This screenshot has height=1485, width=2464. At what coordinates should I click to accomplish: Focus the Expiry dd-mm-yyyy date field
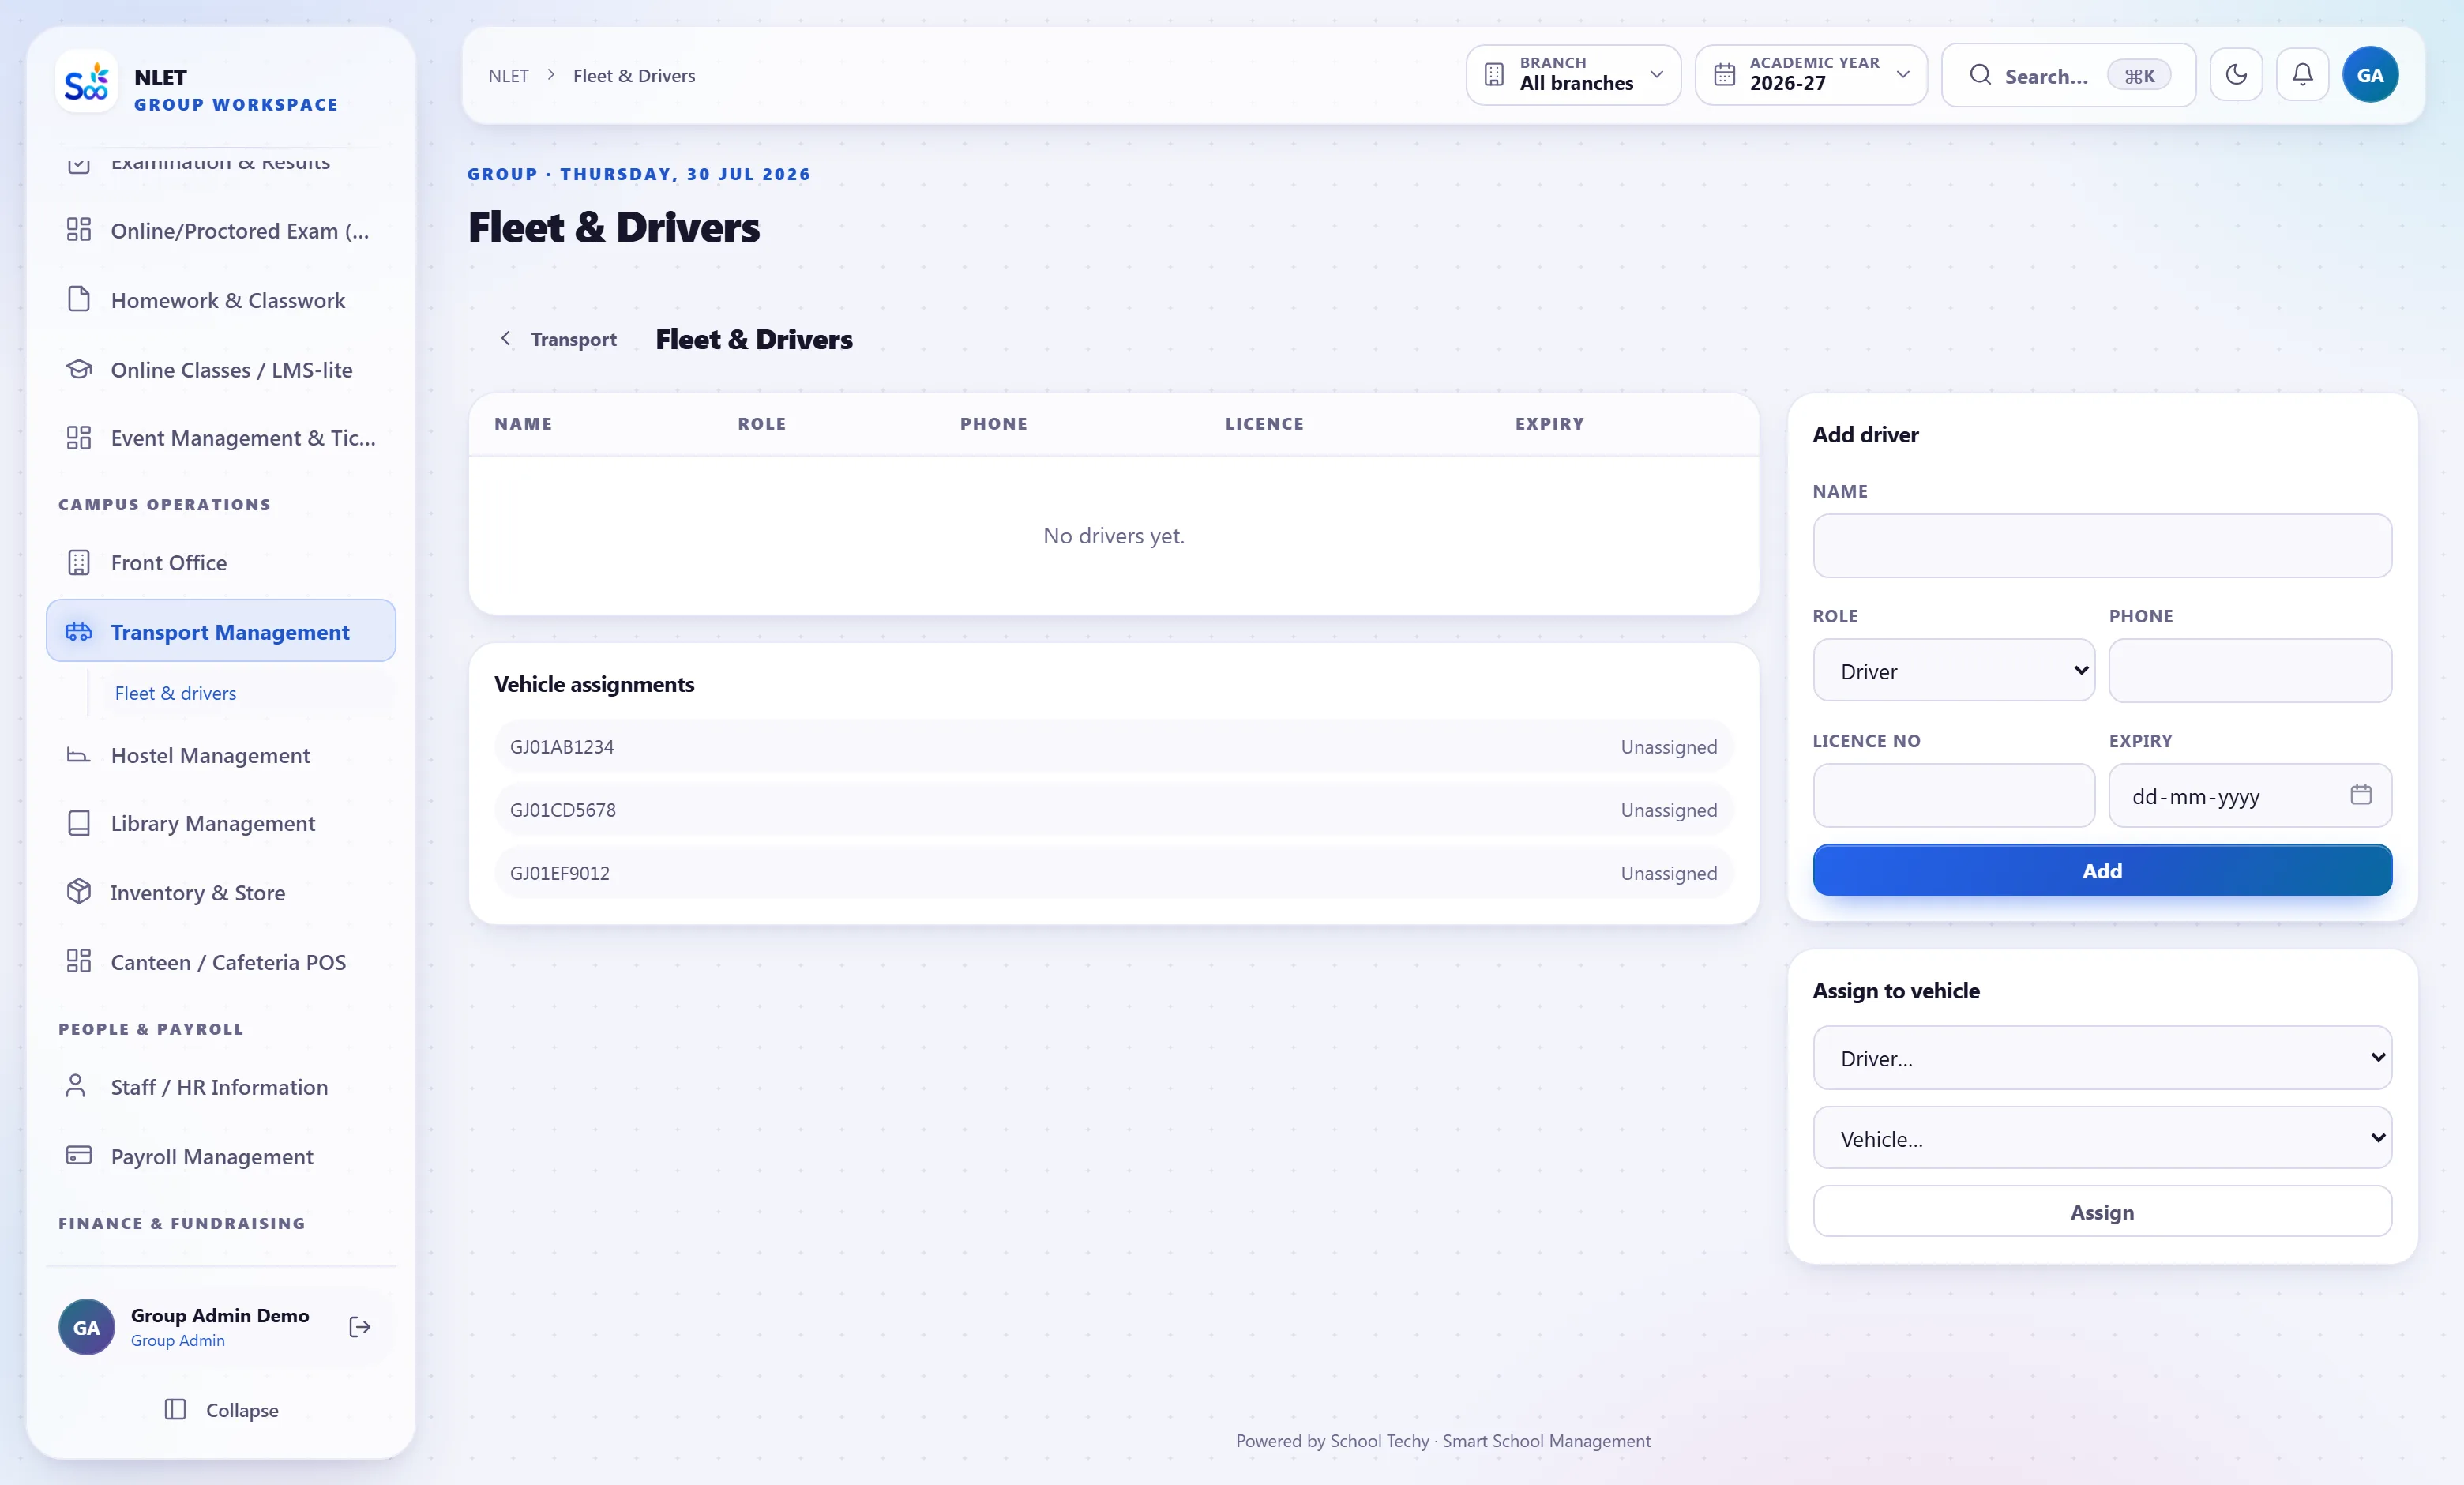[2250, 795]
